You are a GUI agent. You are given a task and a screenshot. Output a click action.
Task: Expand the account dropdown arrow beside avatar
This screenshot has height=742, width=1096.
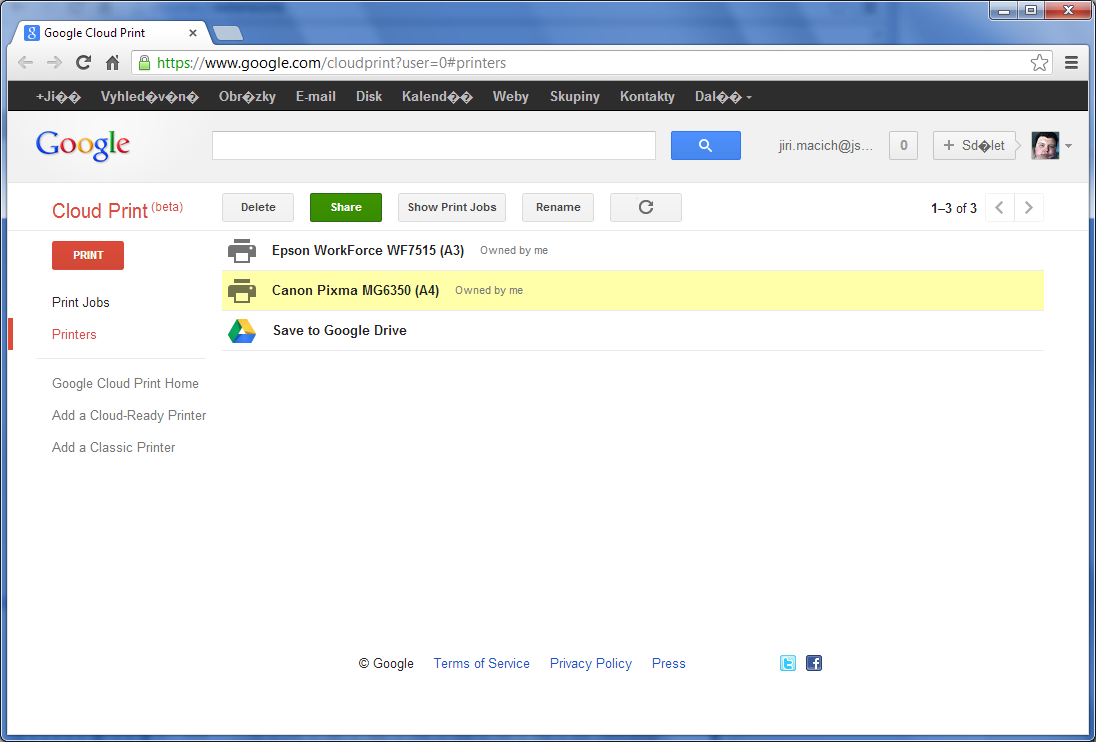[x=1068, y=146]
